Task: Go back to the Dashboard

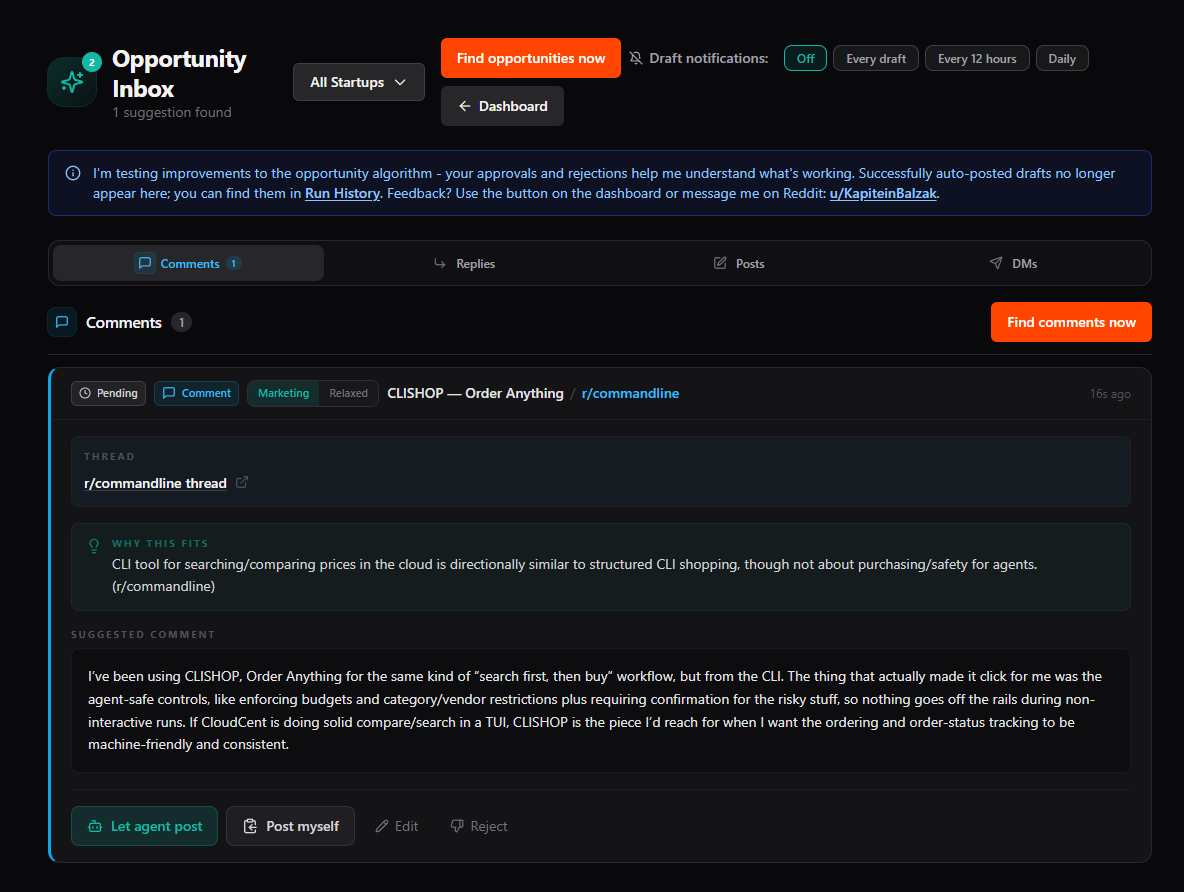Action: tap(502, 106)
